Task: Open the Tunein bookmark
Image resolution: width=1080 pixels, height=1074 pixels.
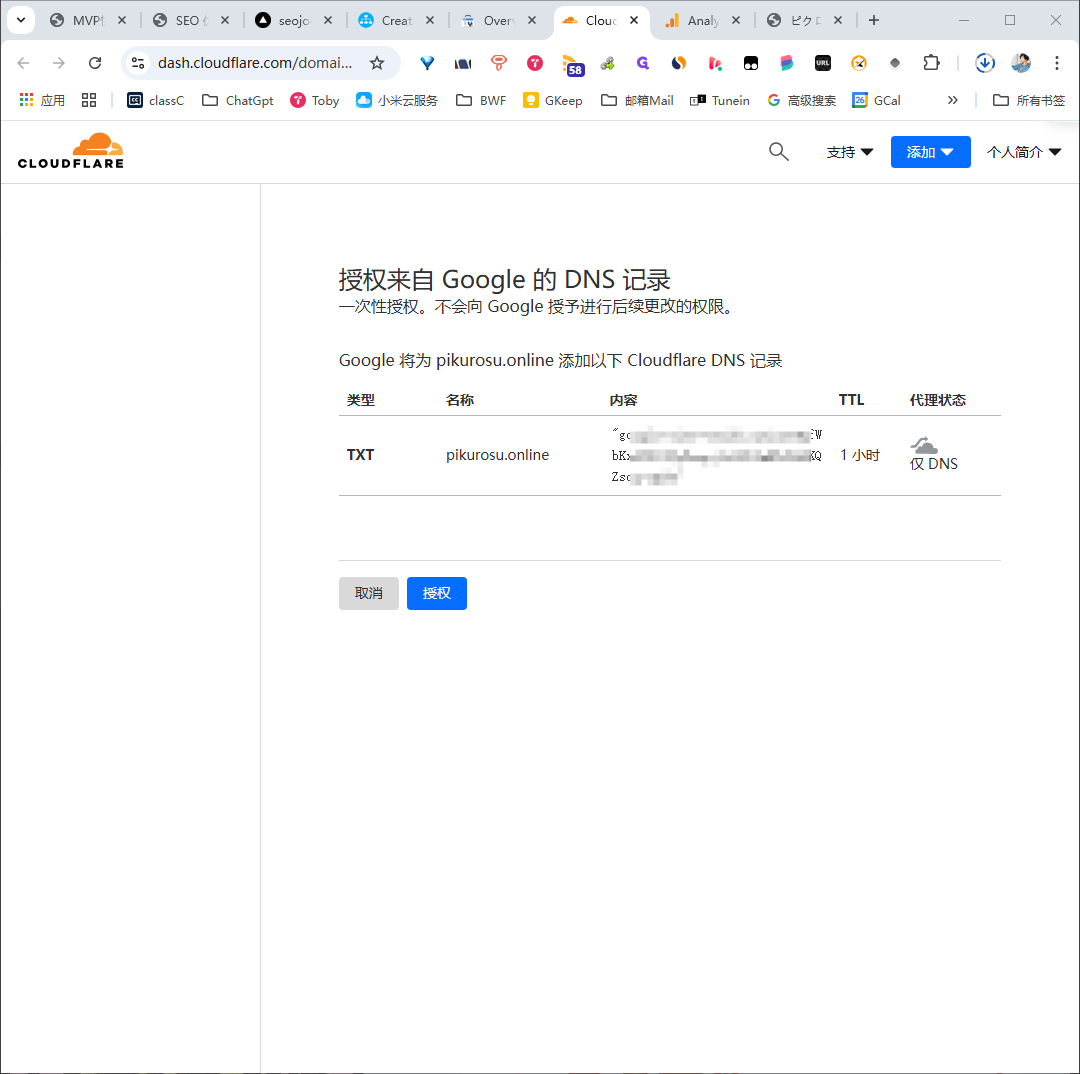Action: [720, 101]
